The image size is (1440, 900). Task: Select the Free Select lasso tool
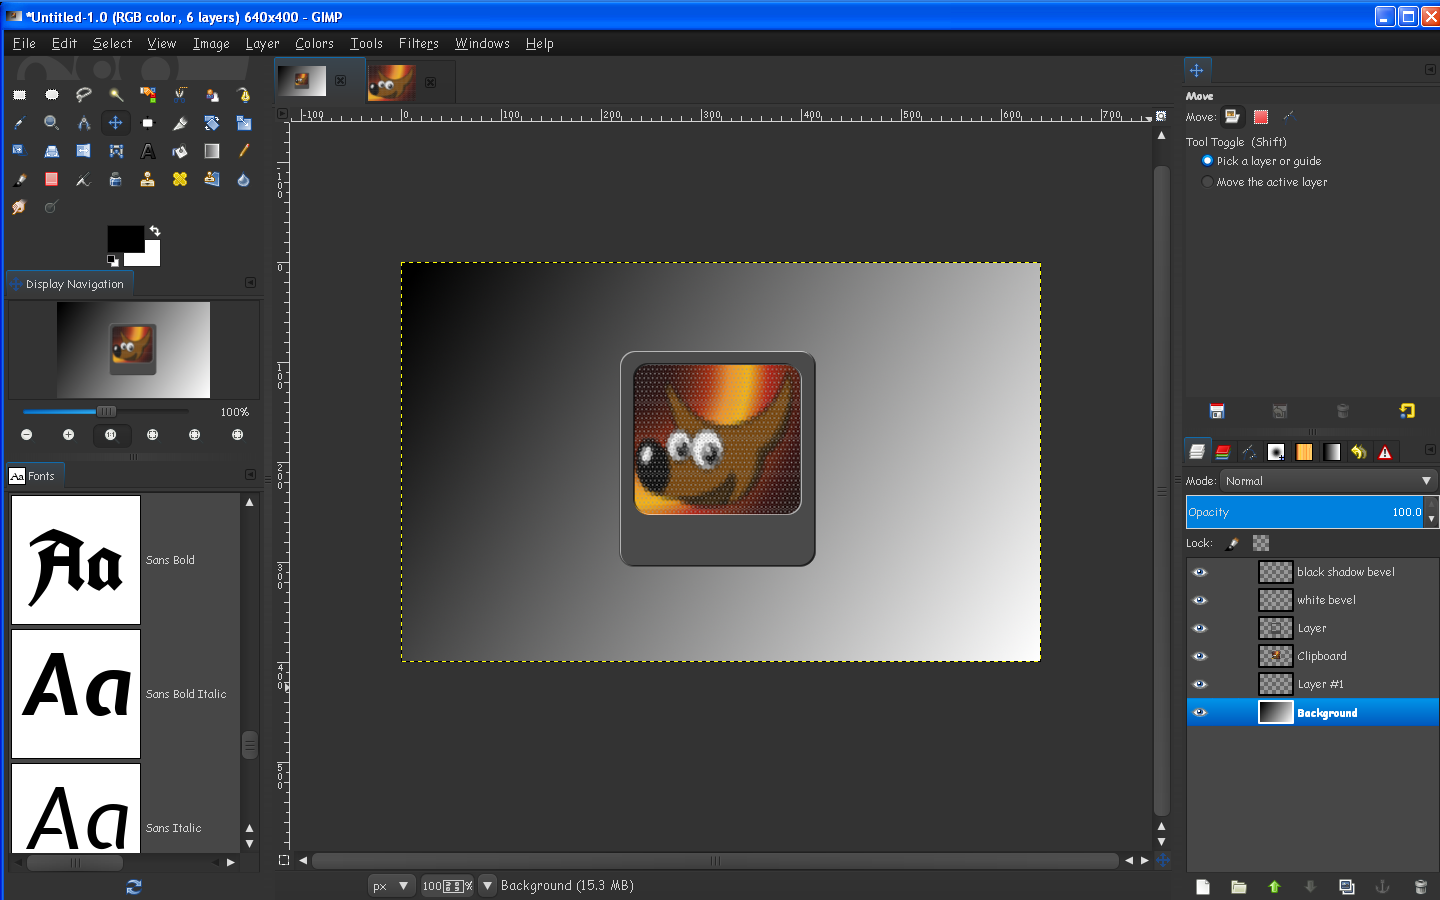(84, 95)
